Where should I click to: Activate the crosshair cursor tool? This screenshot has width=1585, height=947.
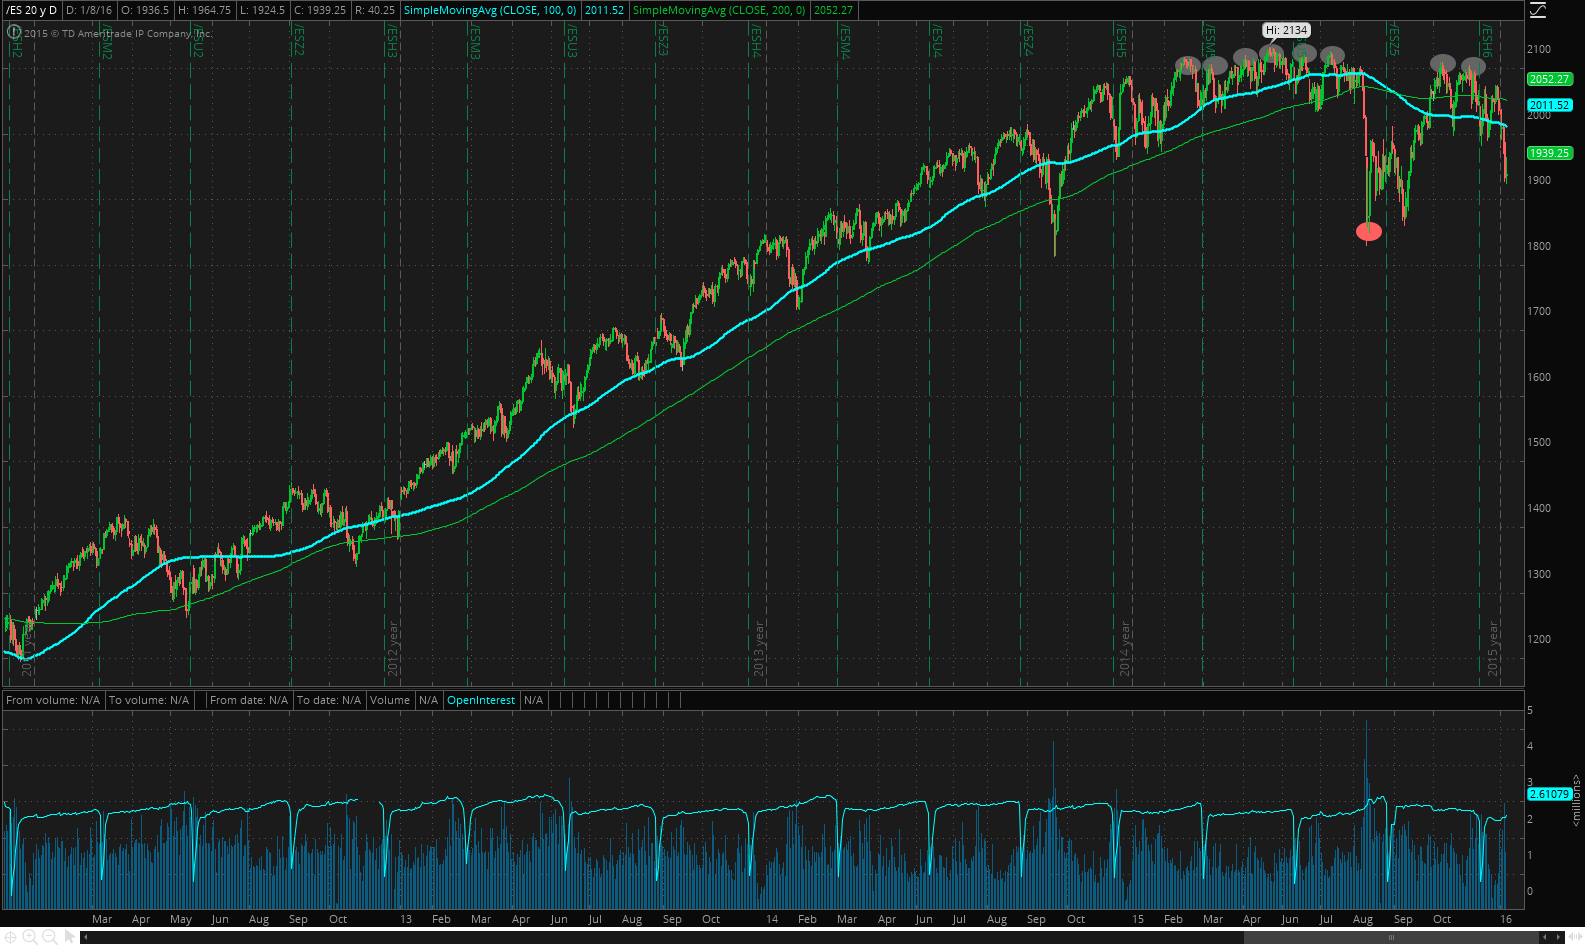10,937
